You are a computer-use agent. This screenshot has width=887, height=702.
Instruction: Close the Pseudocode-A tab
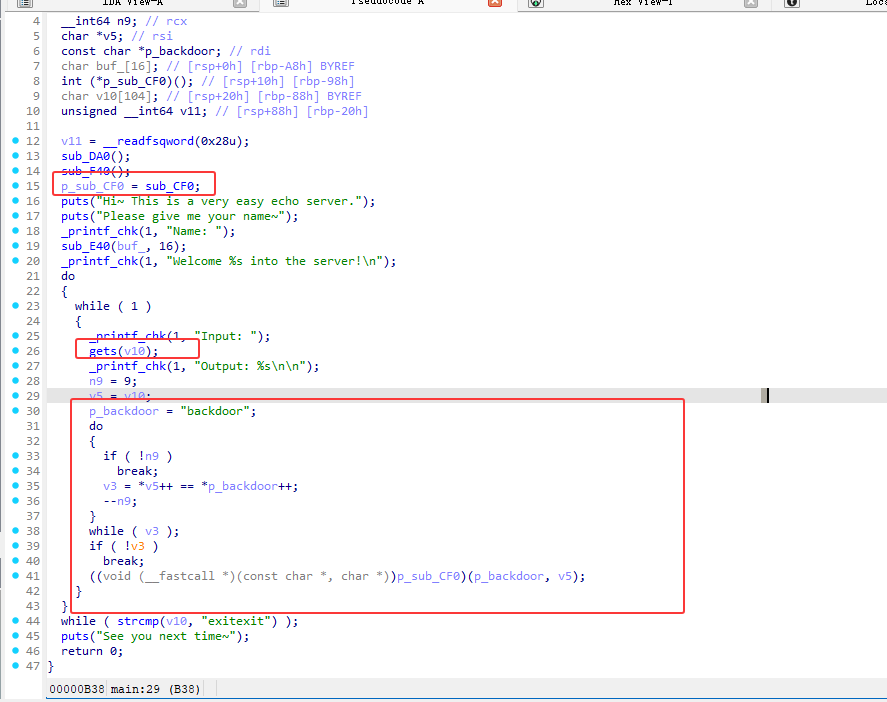[495, 4]
